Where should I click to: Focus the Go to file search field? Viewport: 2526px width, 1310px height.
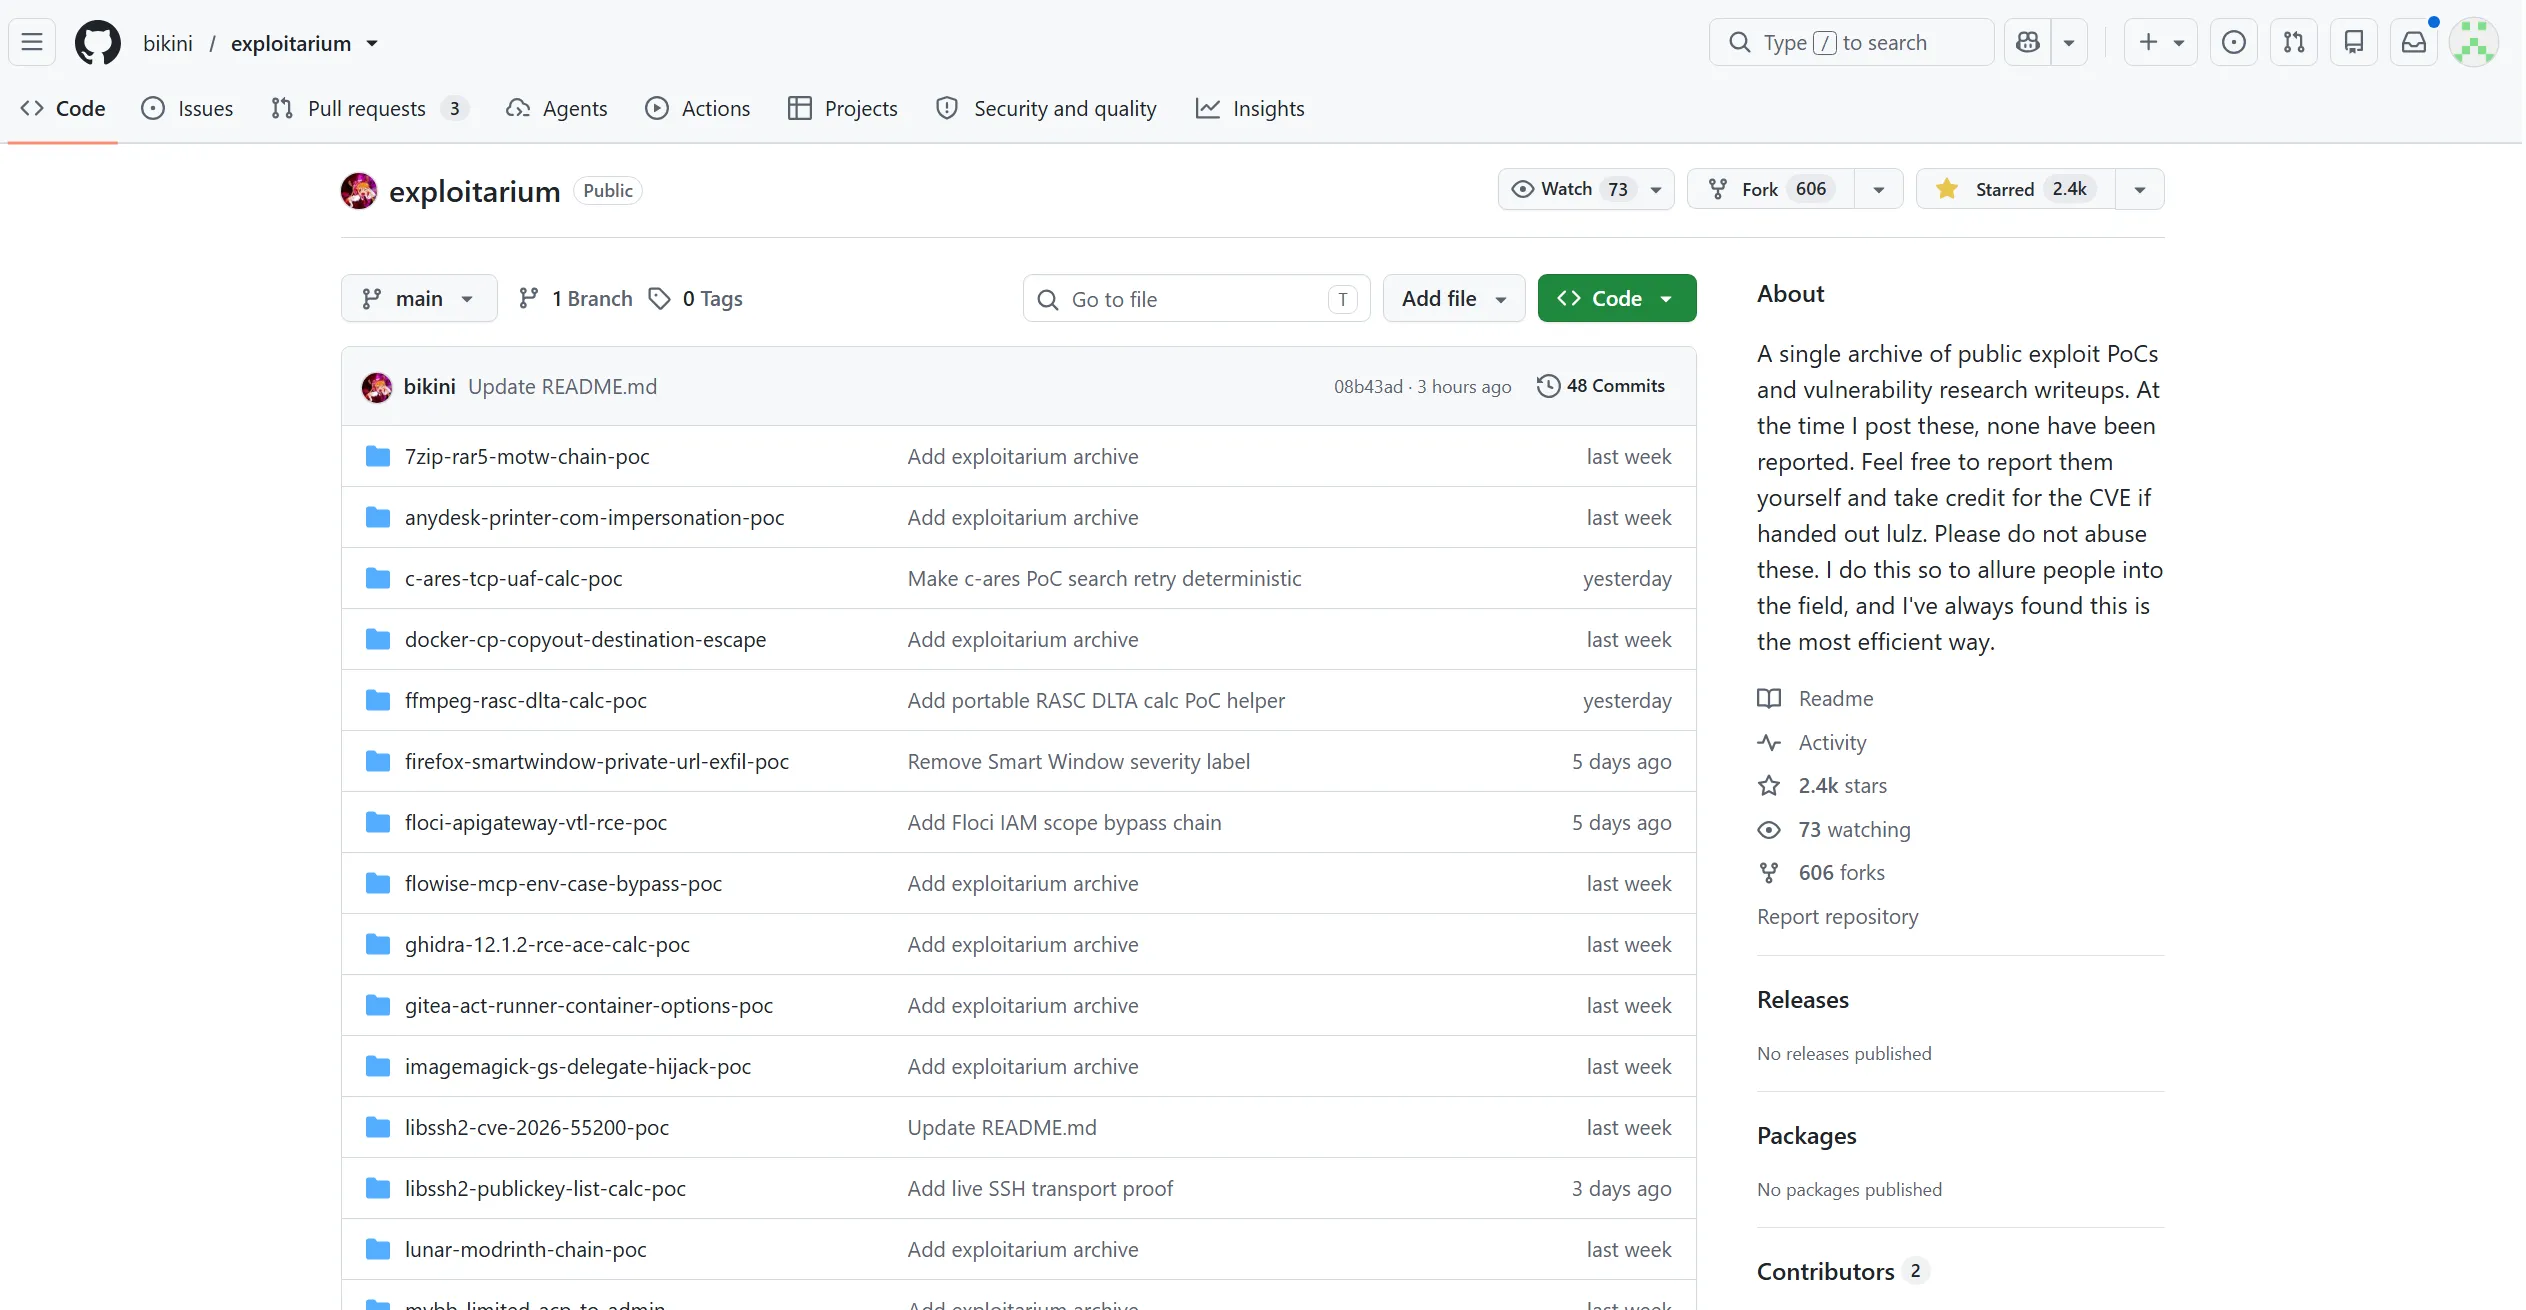pos(1196,298)
